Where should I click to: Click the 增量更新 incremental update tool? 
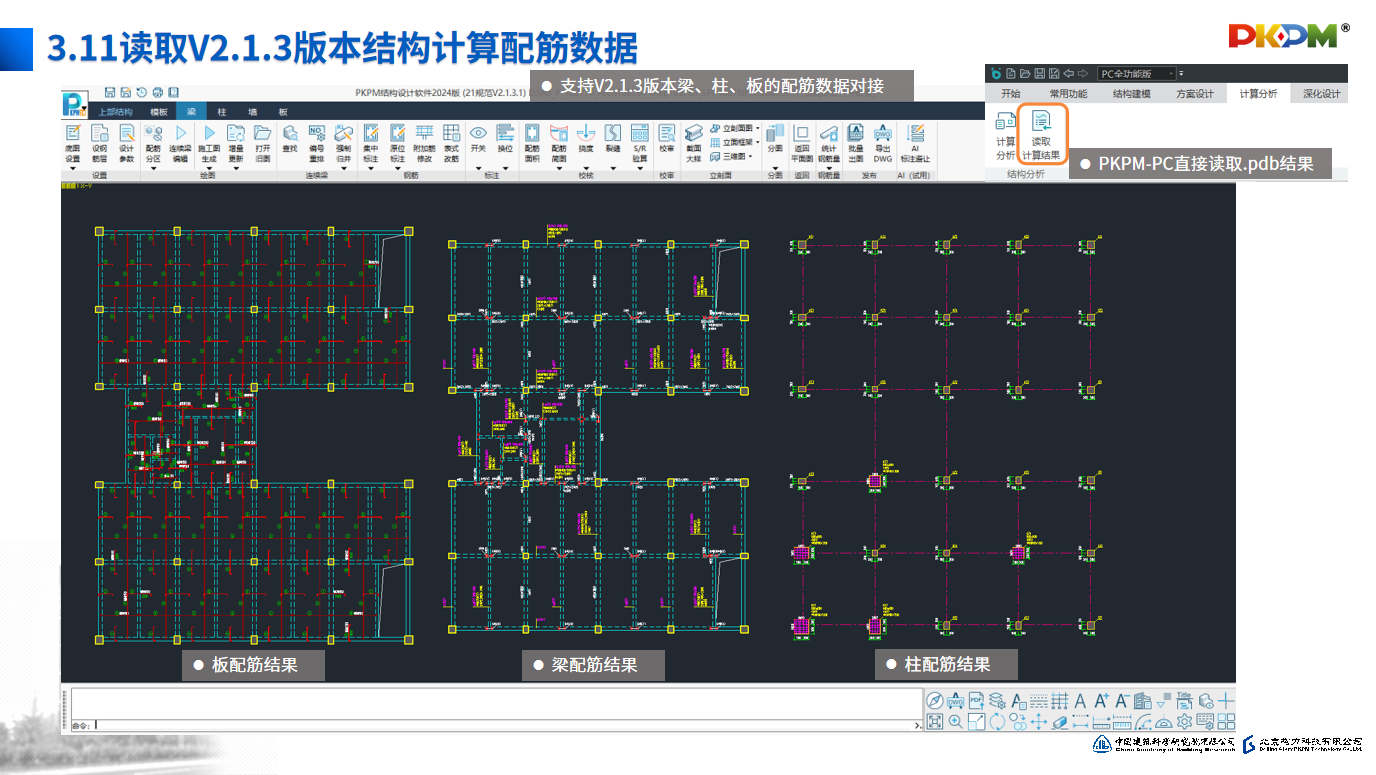click(236, 143)
